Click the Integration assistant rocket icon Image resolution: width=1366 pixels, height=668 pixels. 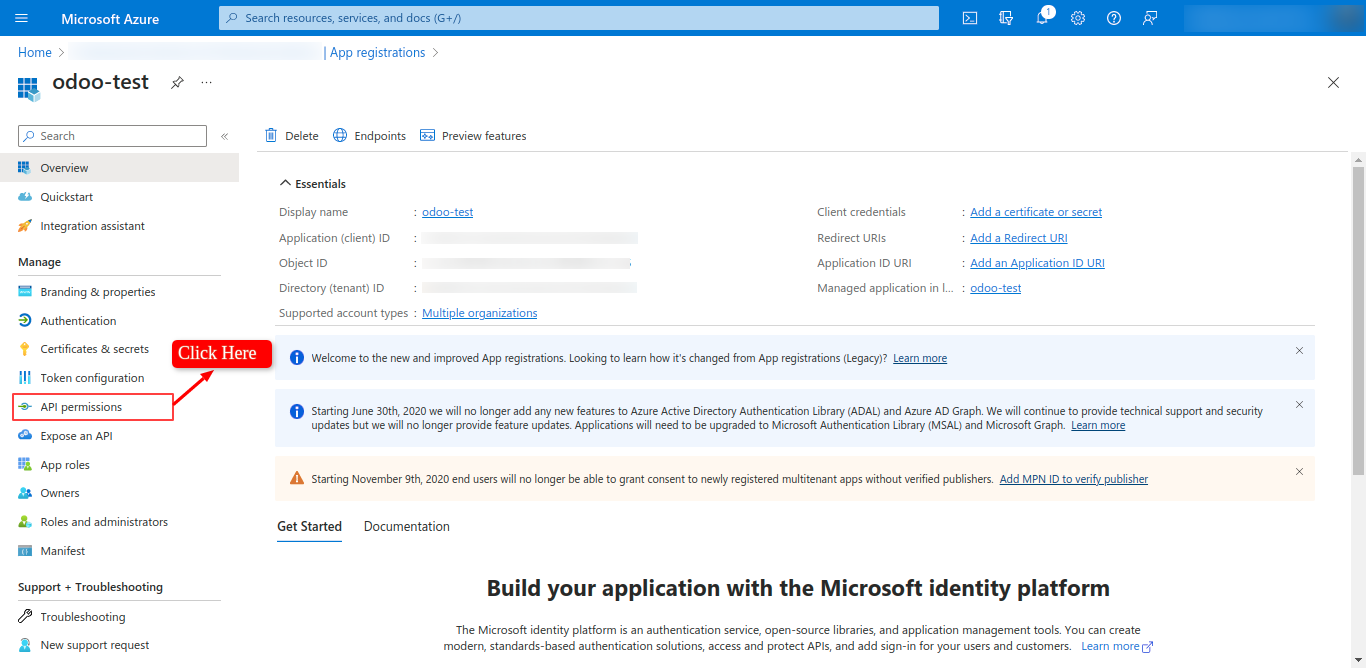coord(25,226)
